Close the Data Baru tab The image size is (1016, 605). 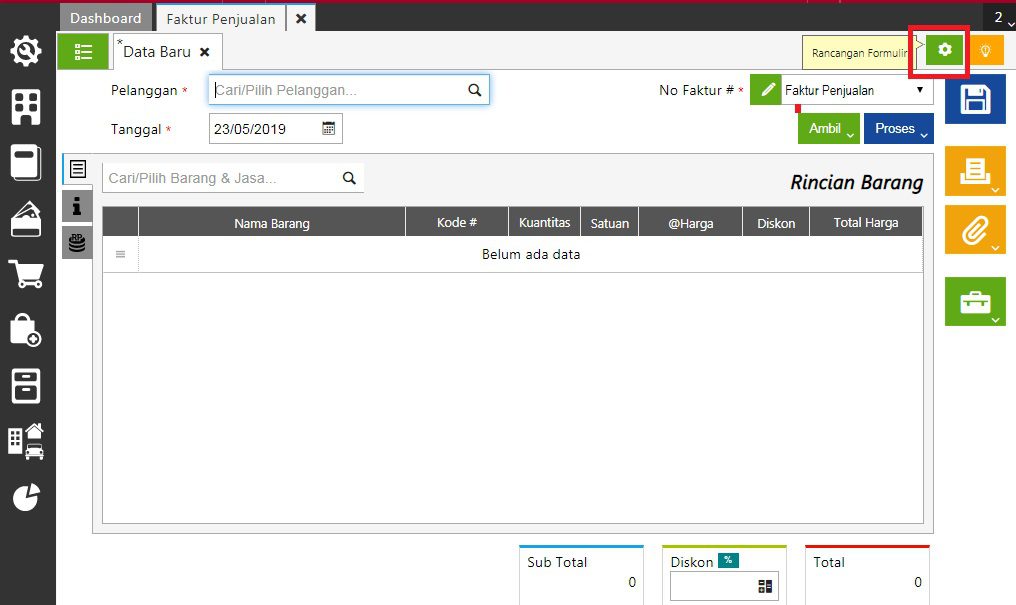pos(205,52)
